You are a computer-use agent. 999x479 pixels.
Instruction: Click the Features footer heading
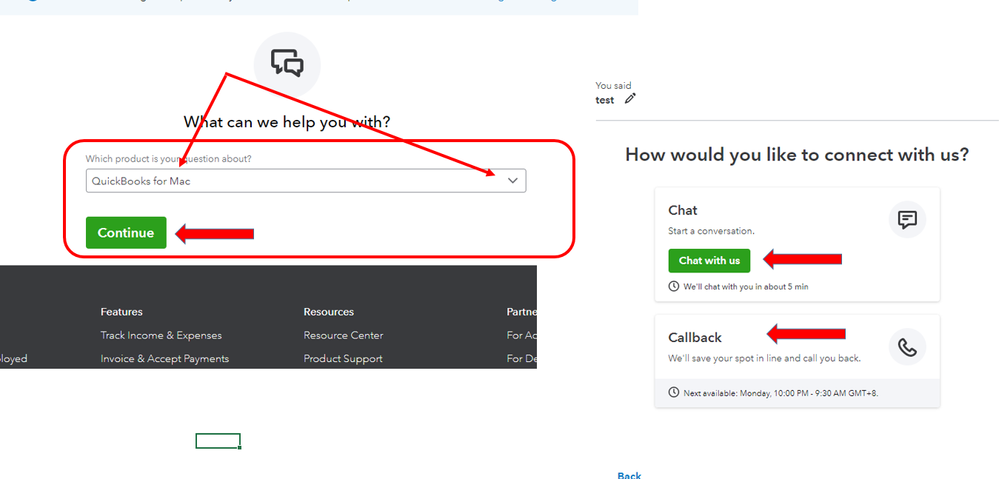pos(122,311)
